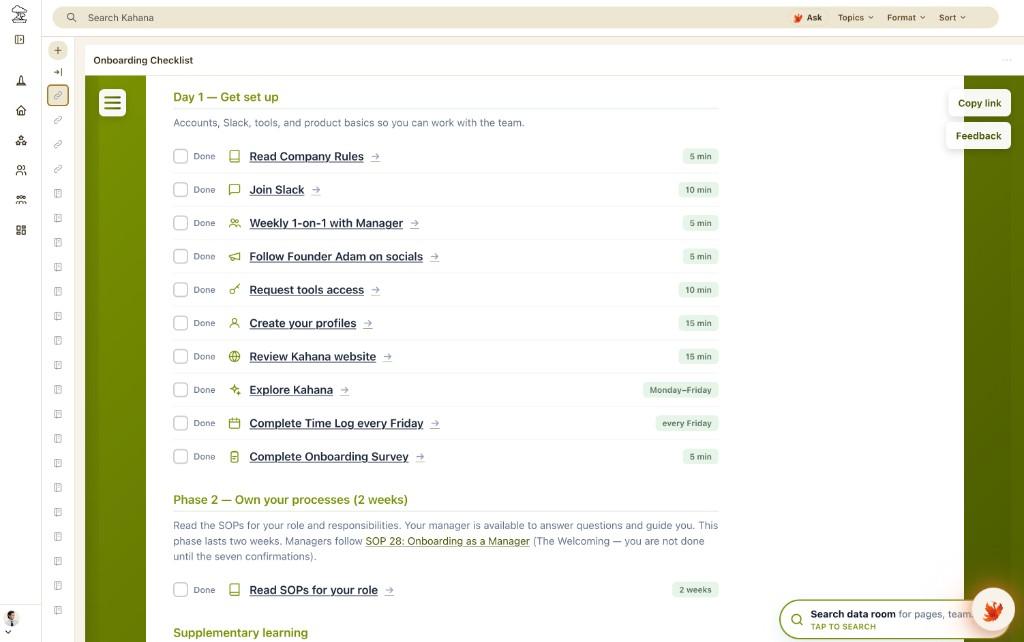Click the Onboarding Checklist page title

tap(143, 60)
